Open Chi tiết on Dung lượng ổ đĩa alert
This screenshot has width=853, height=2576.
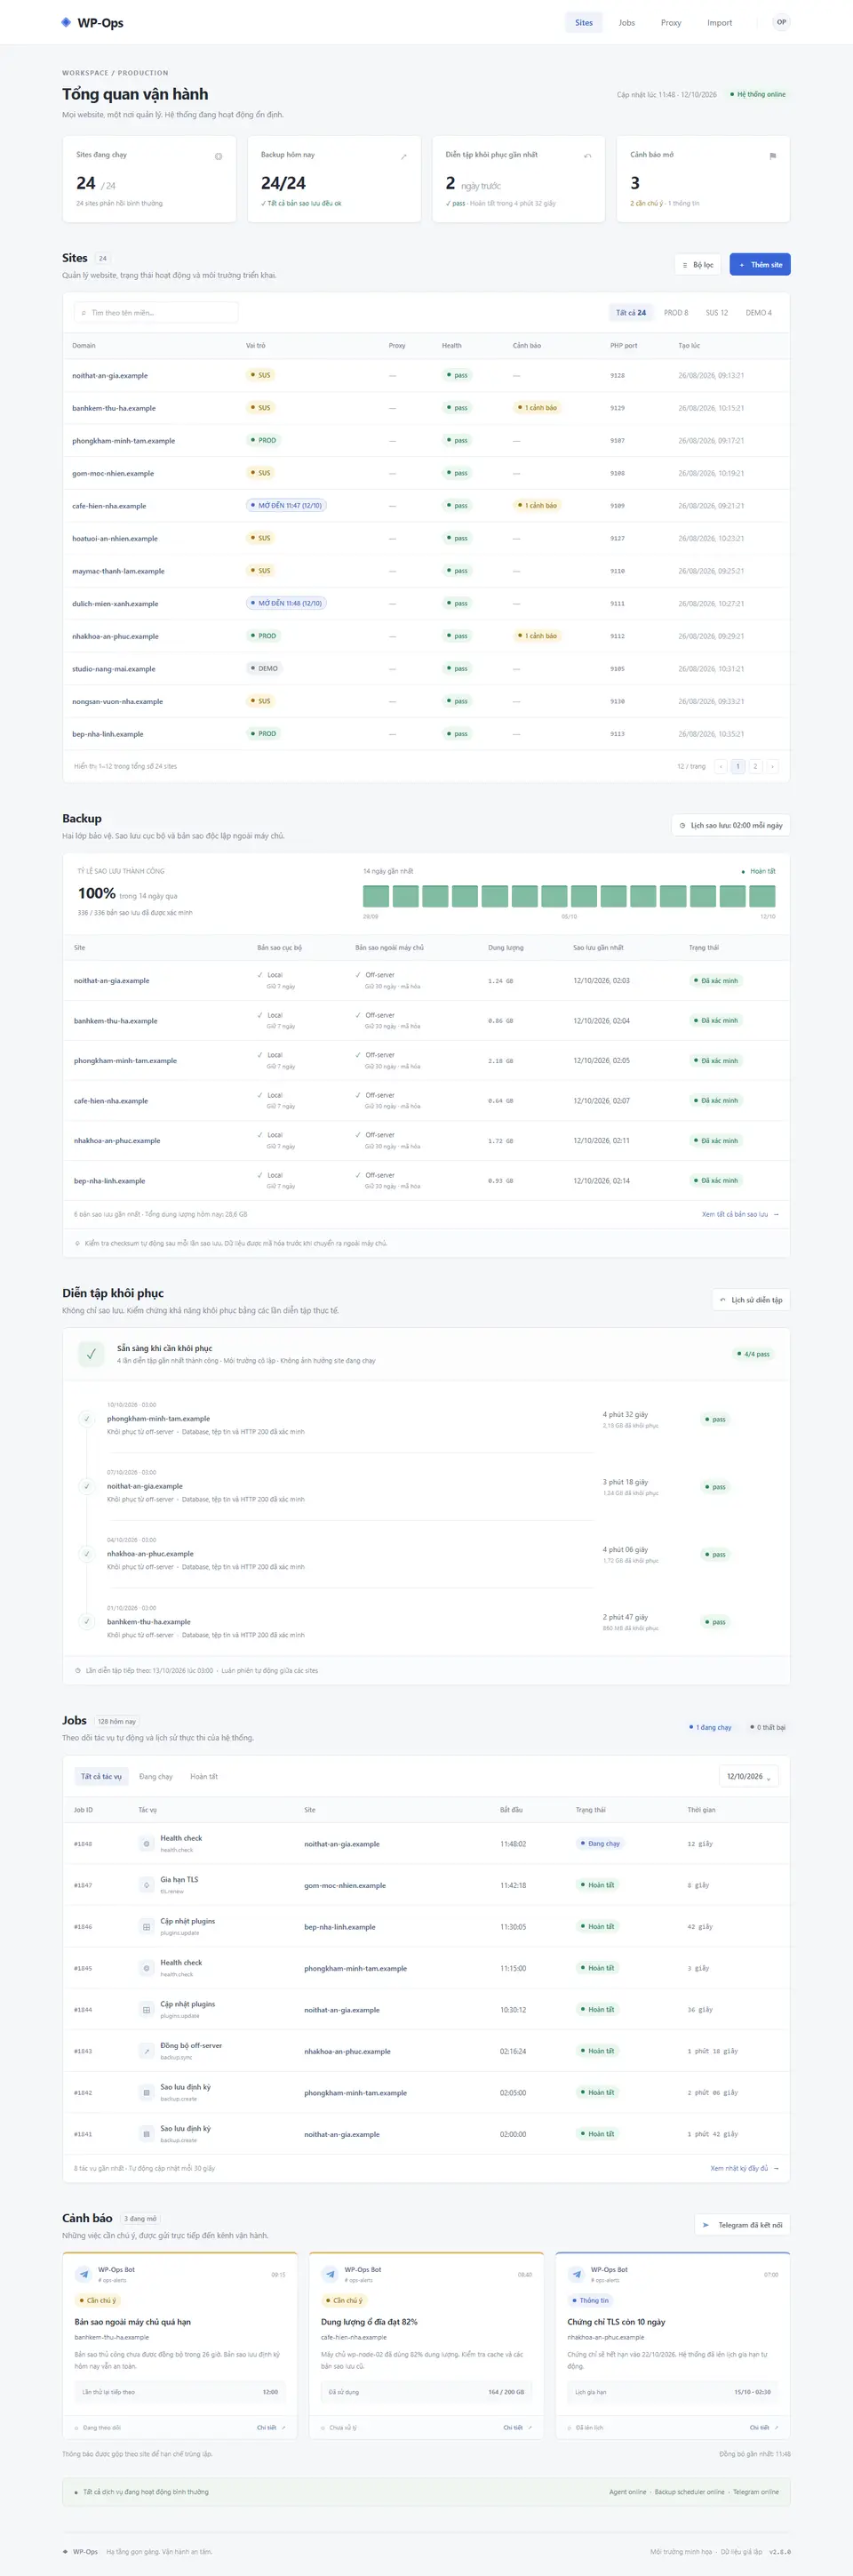pyautogui.click(x=518, y=2427)
